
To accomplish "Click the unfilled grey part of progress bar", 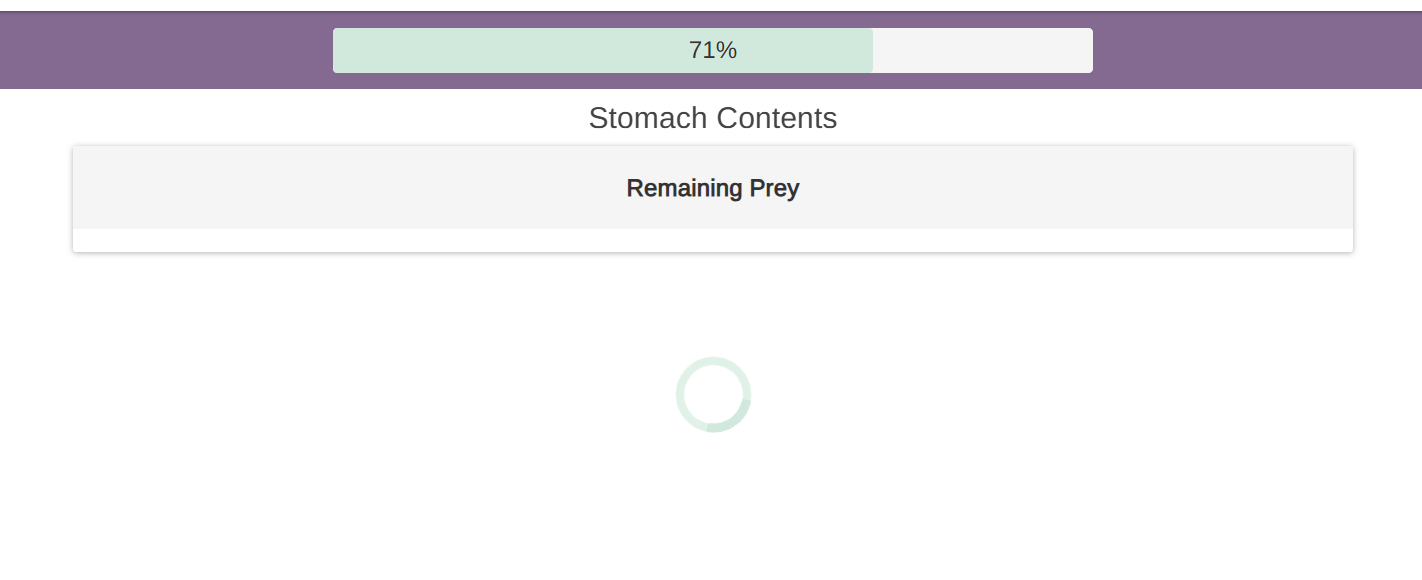I will pos(980,50).
